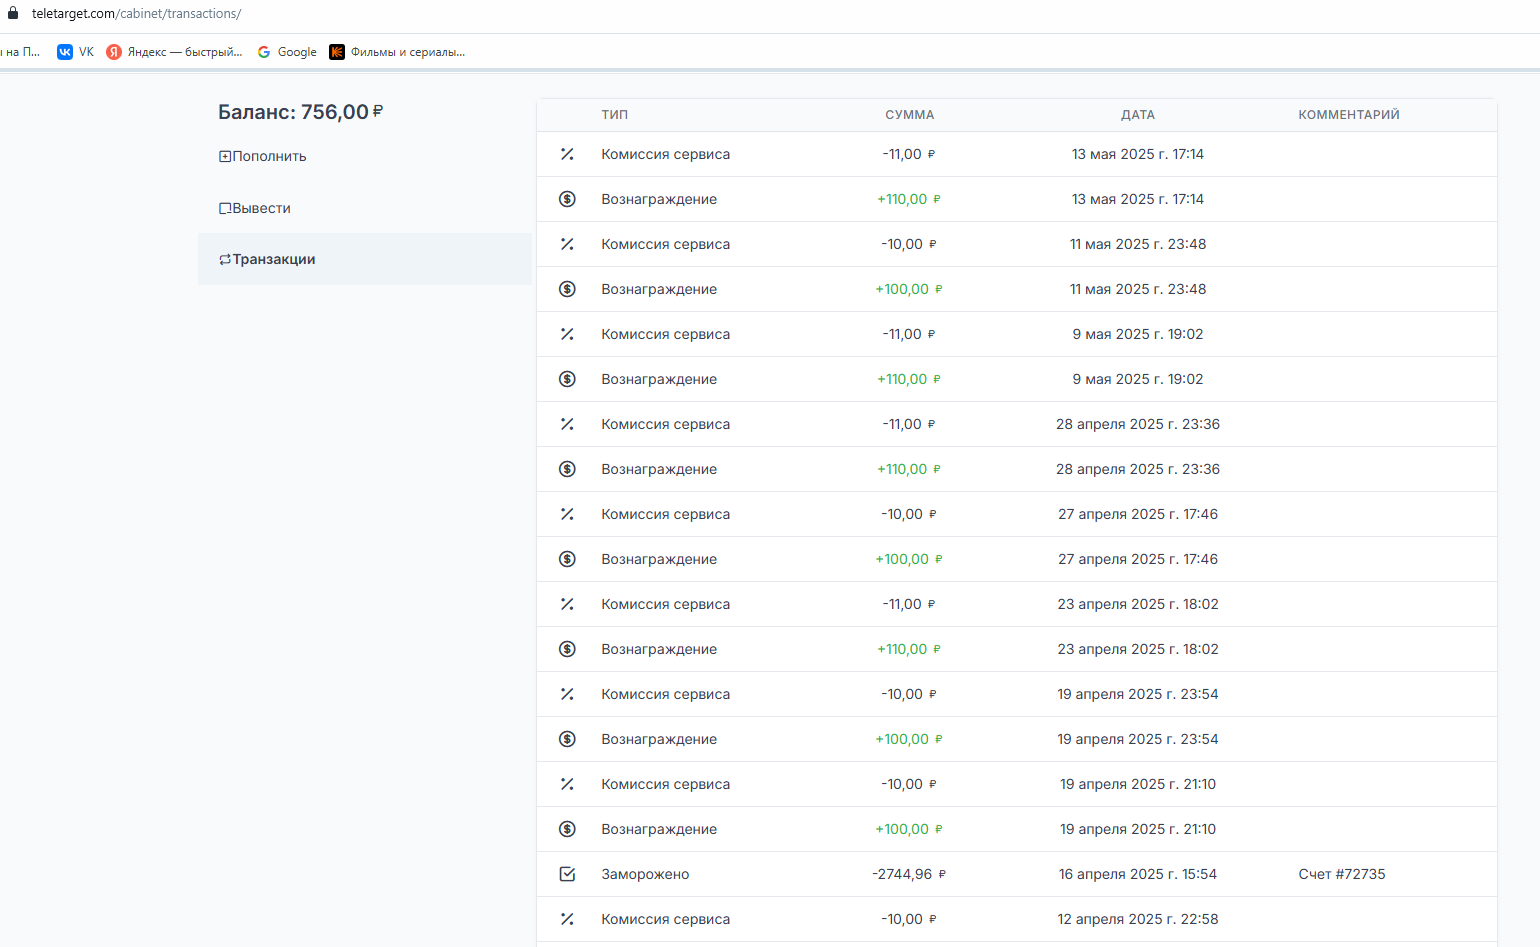The image size is (1540, 947).
Task: Click the comment Счет #72735
Action: point(1342,874)
